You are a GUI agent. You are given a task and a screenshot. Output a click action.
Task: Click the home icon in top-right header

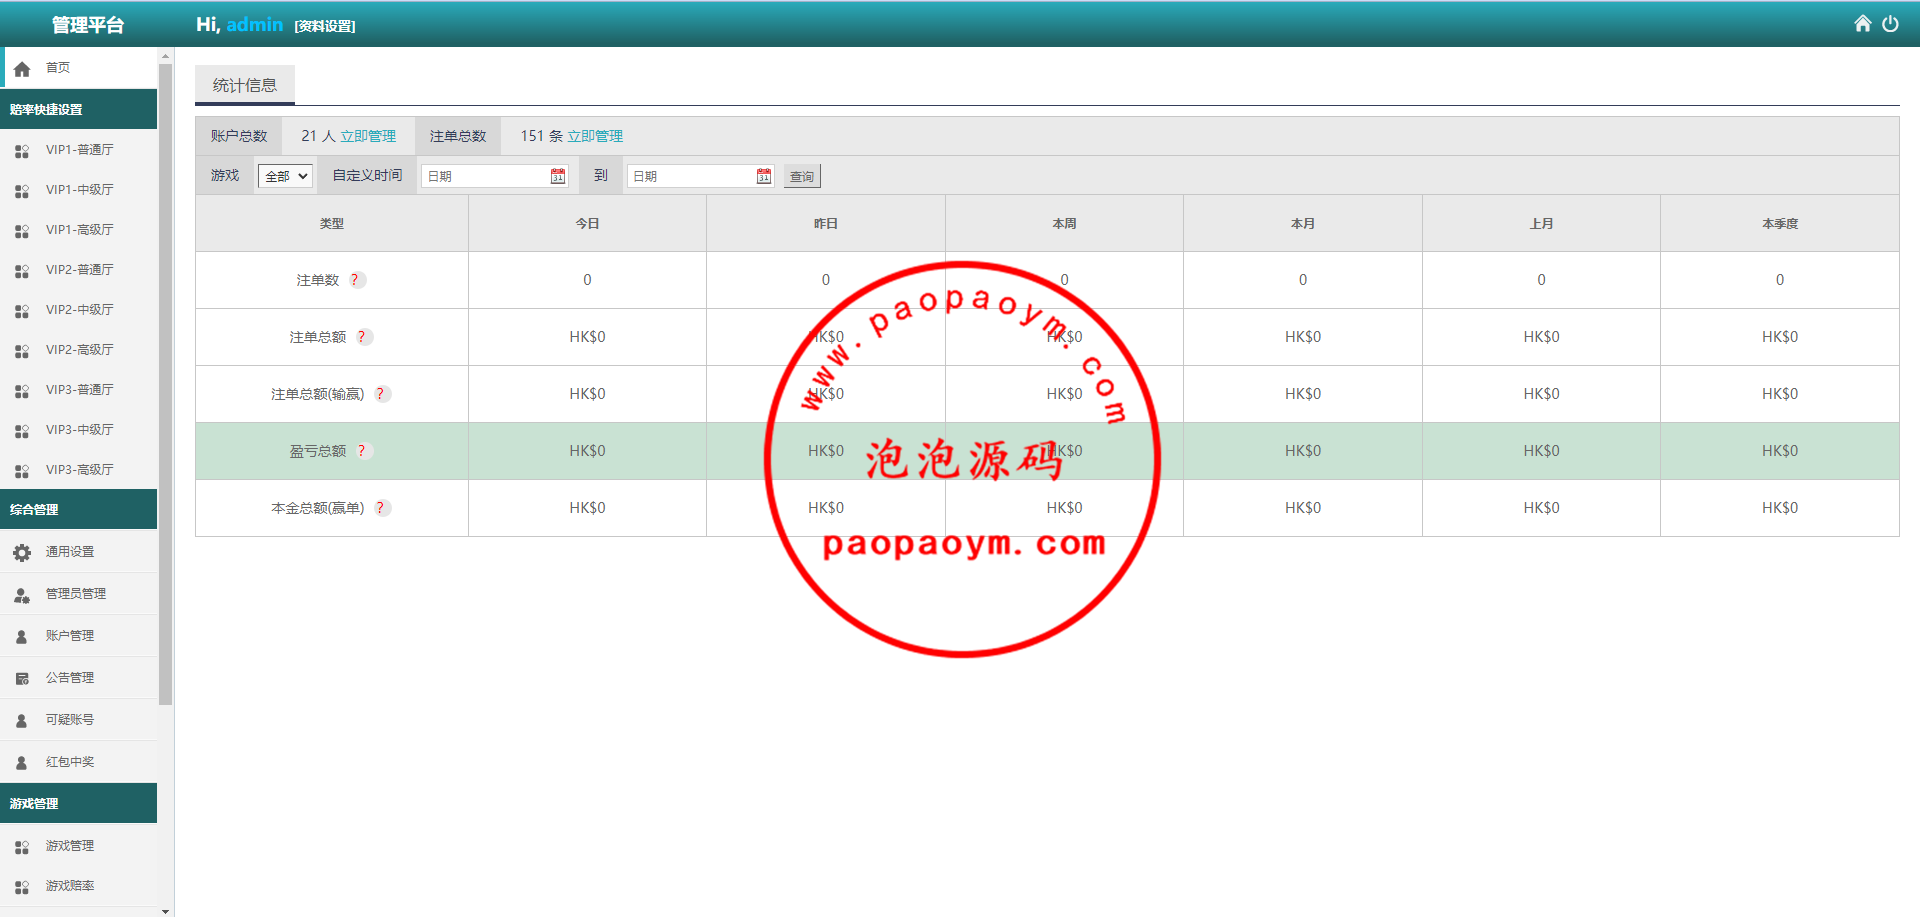tap(1862, 23)
